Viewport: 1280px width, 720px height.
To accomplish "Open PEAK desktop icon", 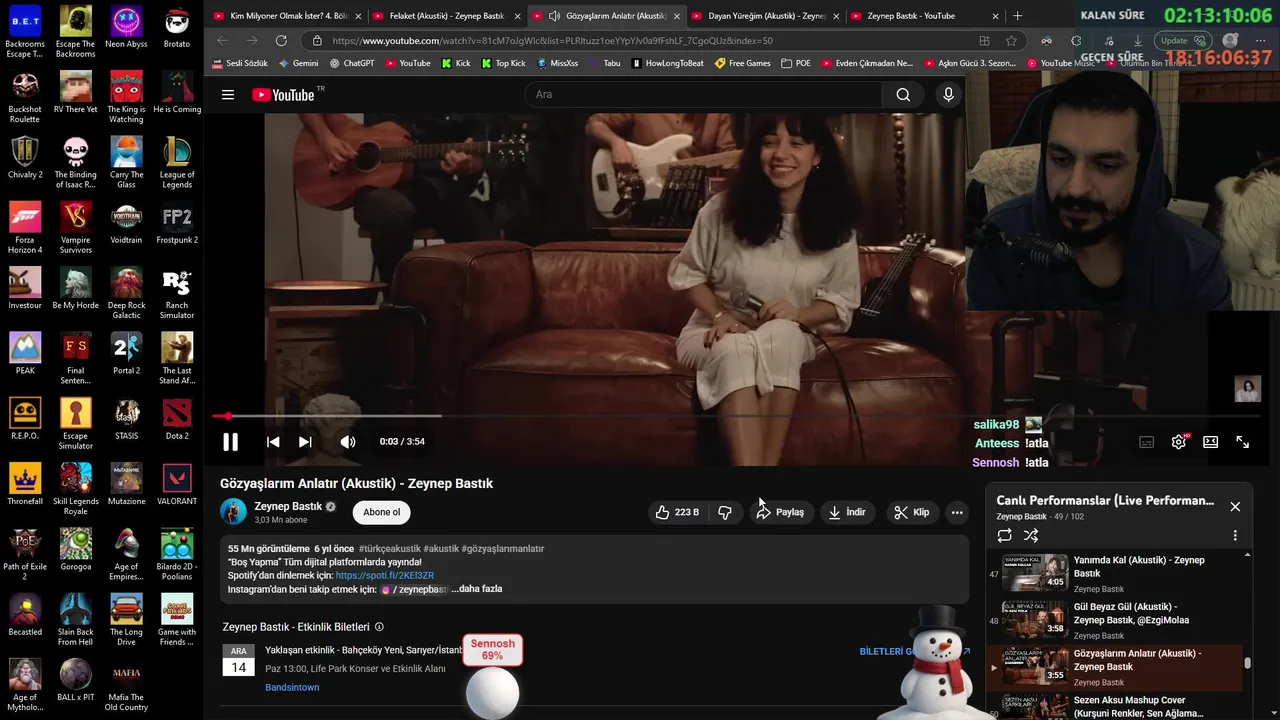I will pyautogui.click(x=25, y=354).
